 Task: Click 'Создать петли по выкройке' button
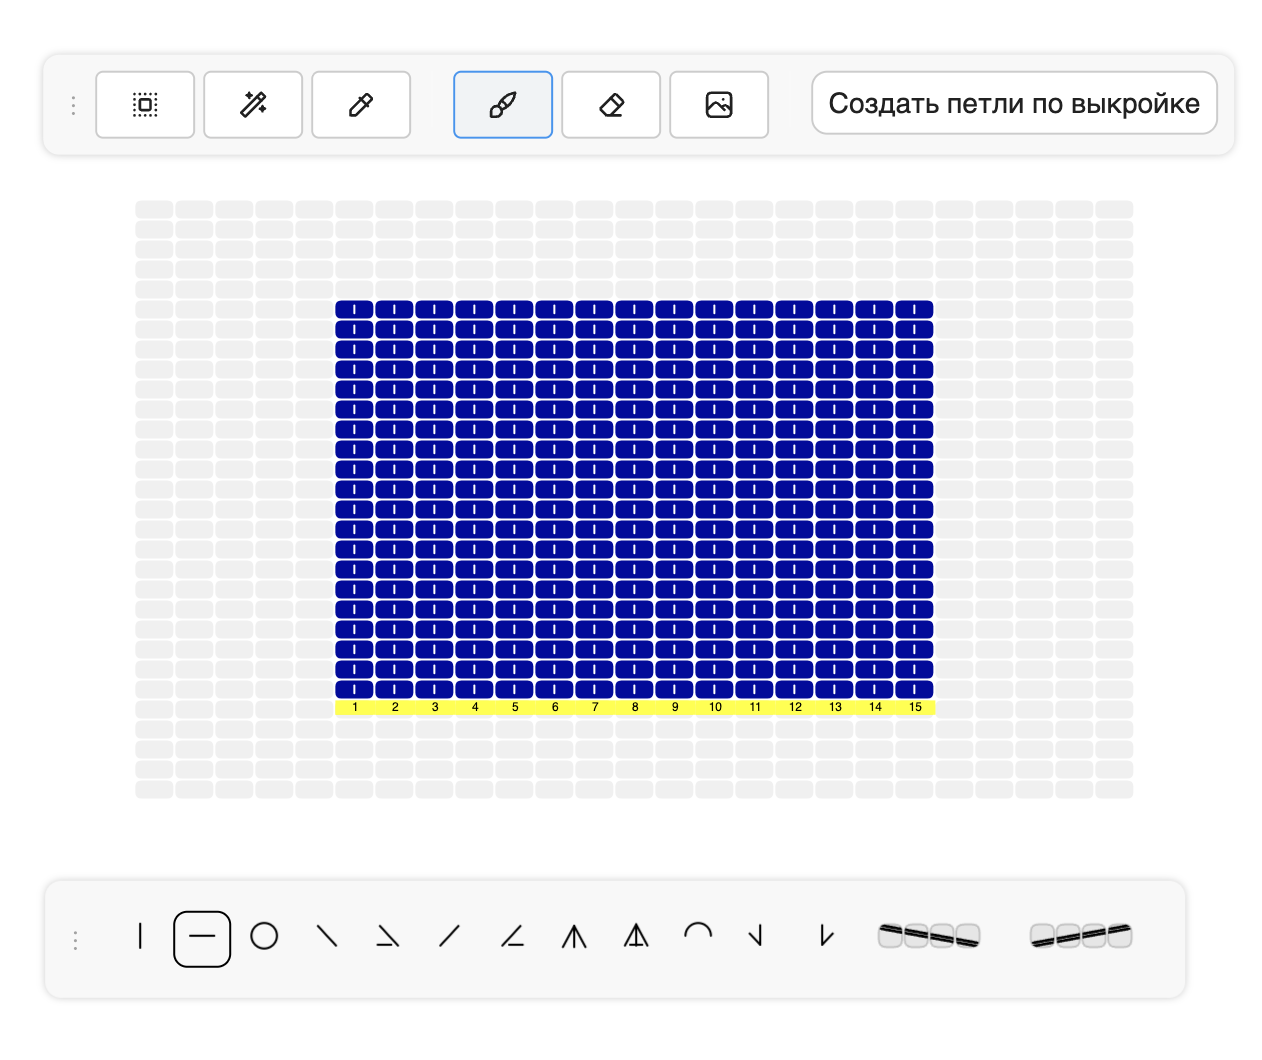click(1014, 103)
